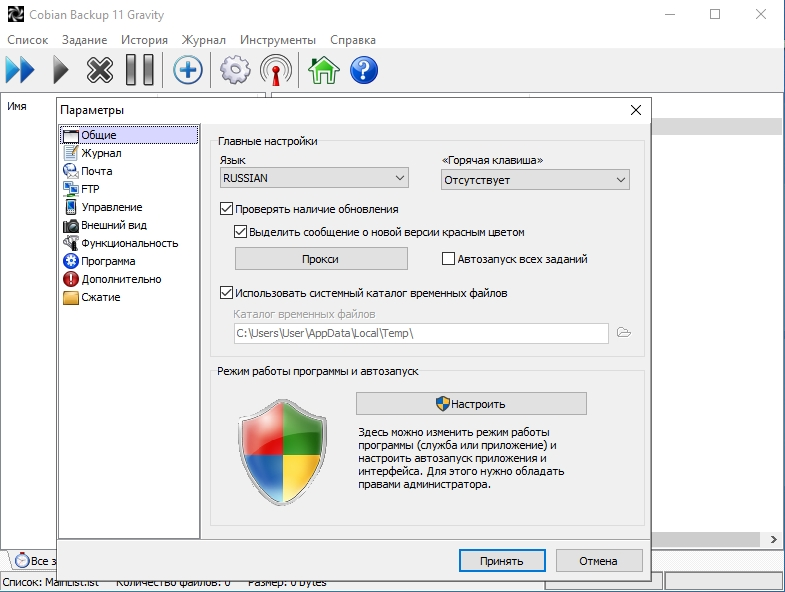This screenshot has height=592, width=785.
Task: Open options with the gear toolbar icon
Action: click(235, 70)
